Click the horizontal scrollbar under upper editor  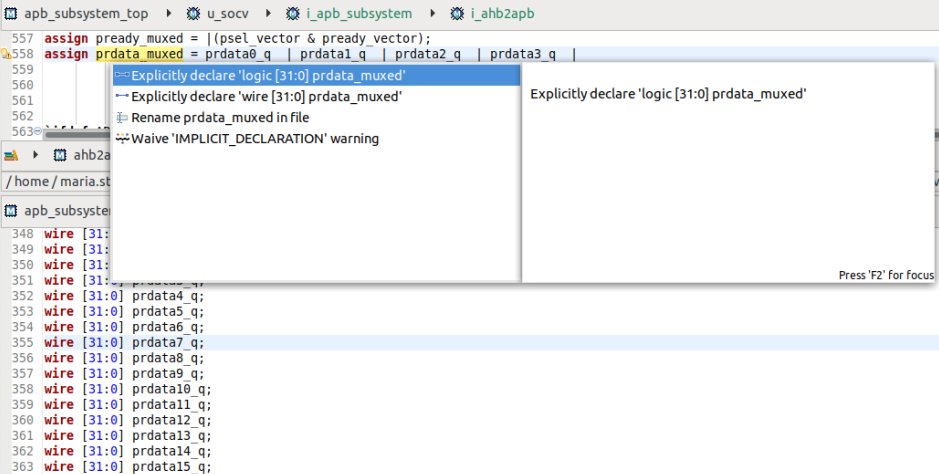tap(78, 134)
